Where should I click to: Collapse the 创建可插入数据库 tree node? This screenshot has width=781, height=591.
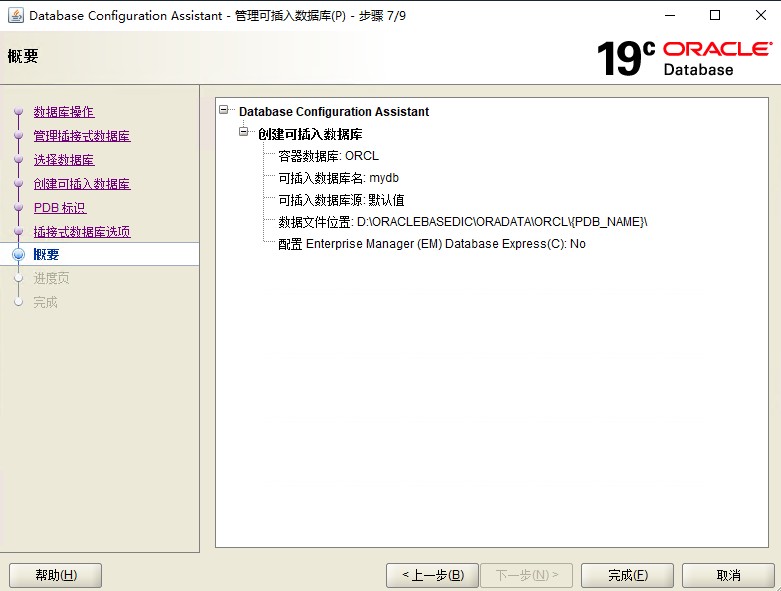(243, 132)
